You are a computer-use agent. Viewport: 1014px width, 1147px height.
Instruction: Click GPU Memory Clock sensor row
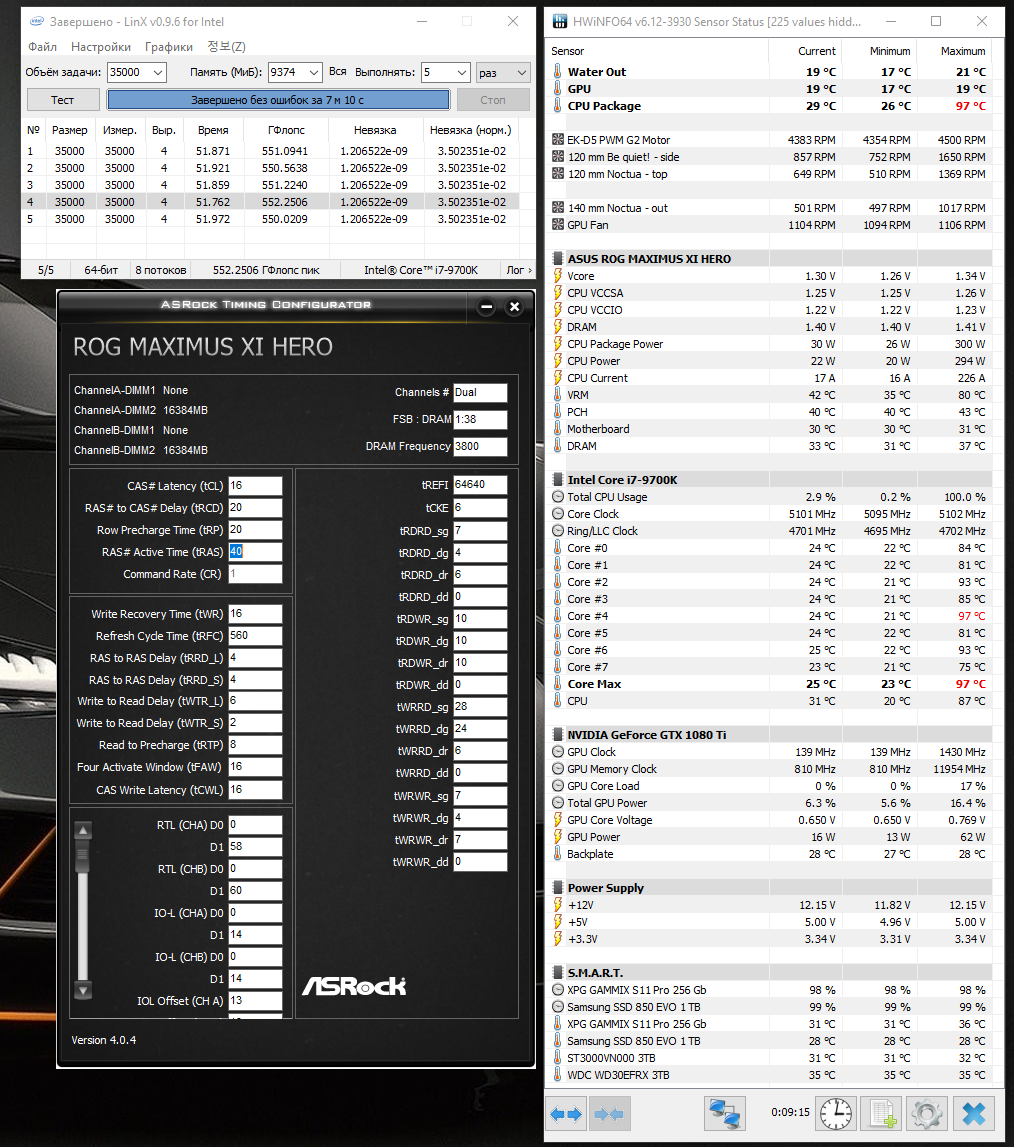770,769
